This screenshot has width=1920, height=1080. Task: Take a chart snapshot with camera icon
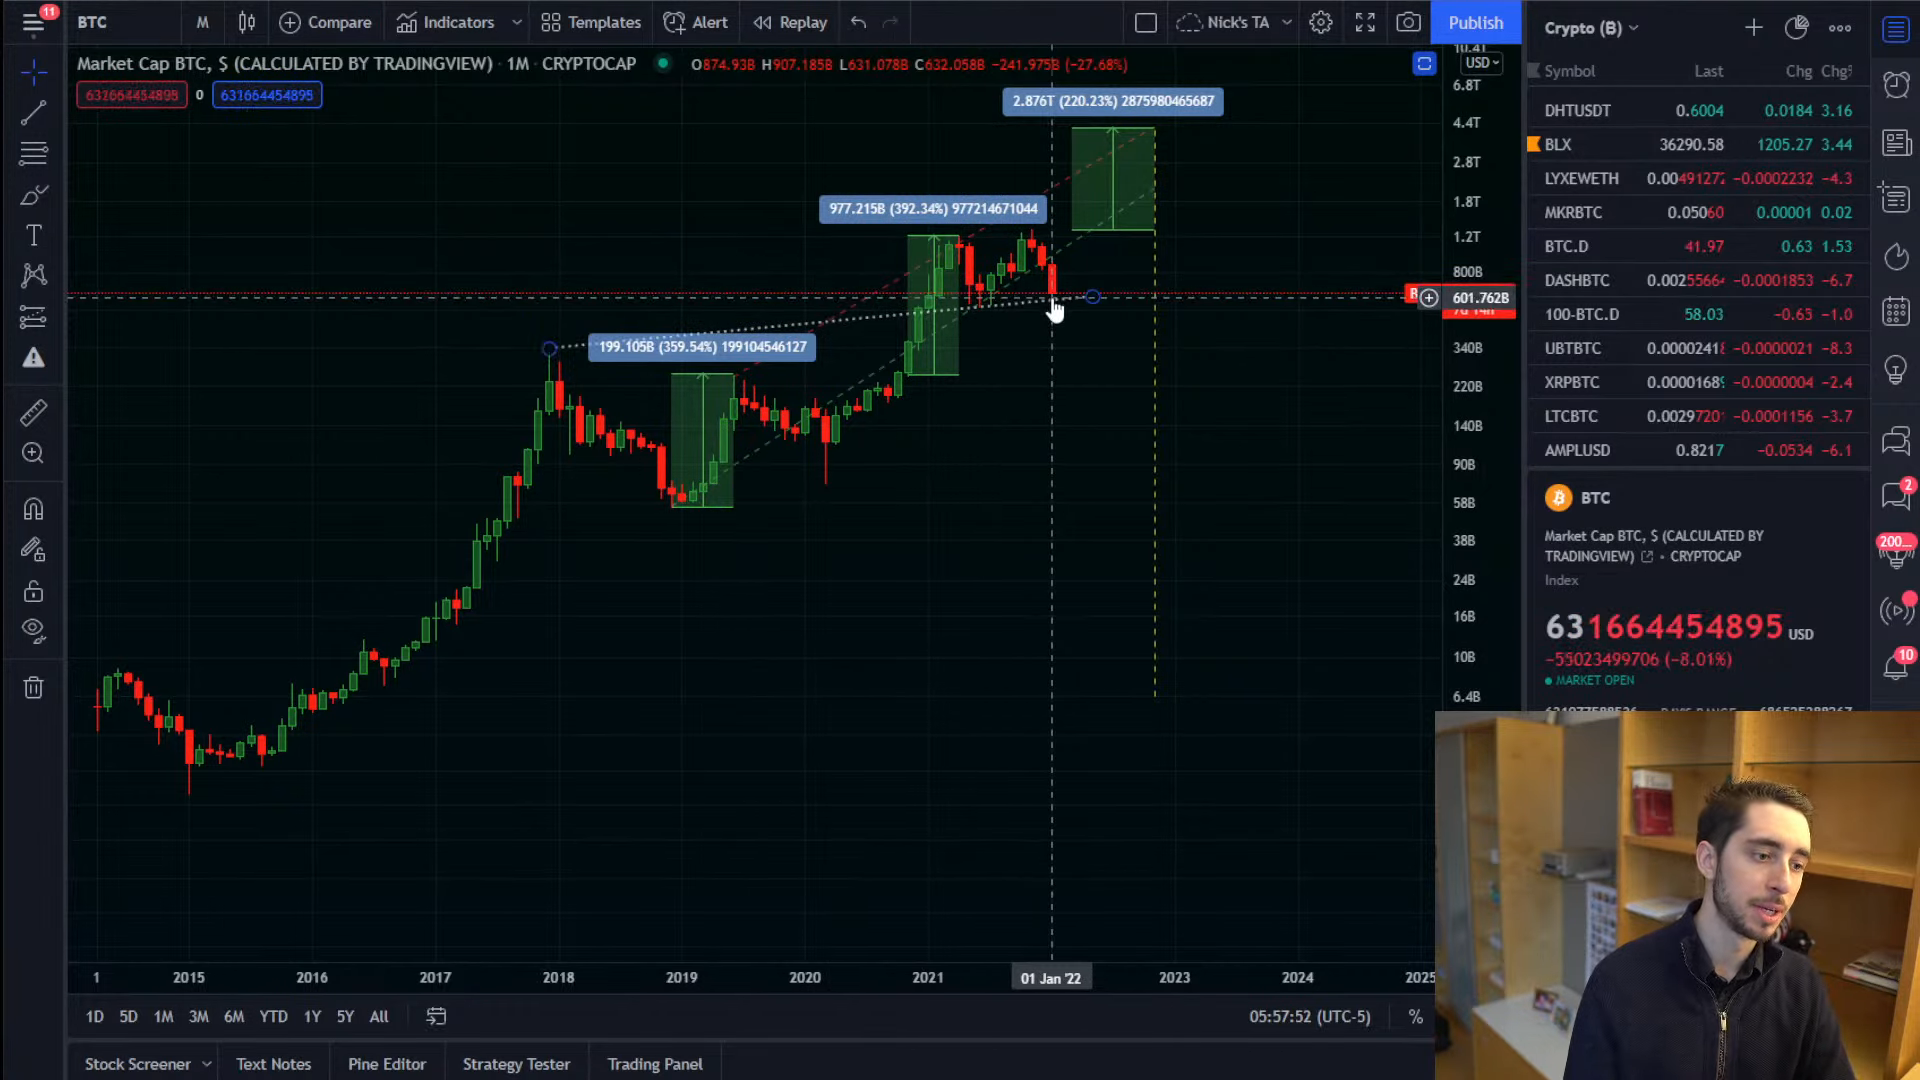click(x=1408, y=22)
